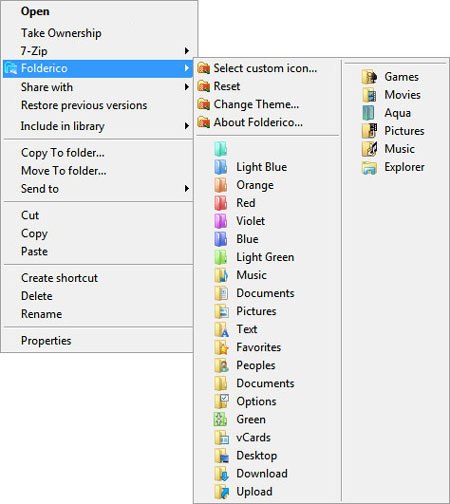Click the Text folder icon with letter A

[x=221, y=329]
